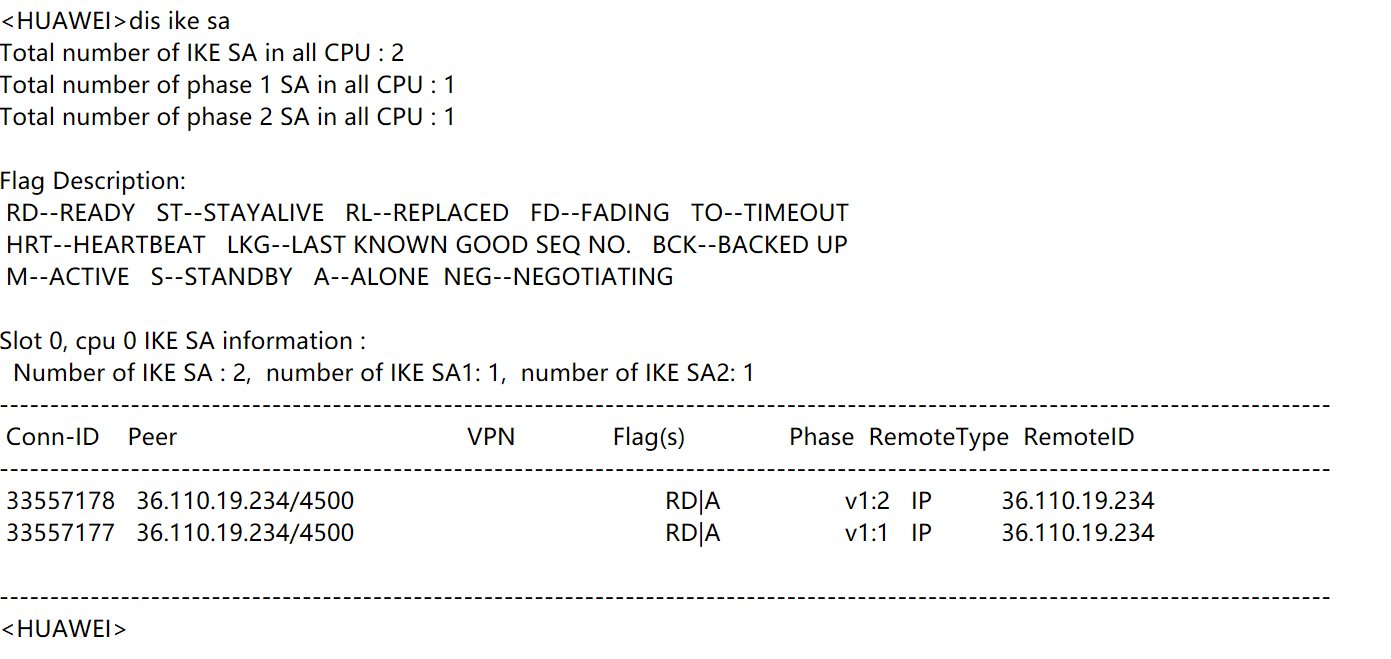Click connection ID 33557177
This screenshot has width=1391, height=659.
click(60, 533)
